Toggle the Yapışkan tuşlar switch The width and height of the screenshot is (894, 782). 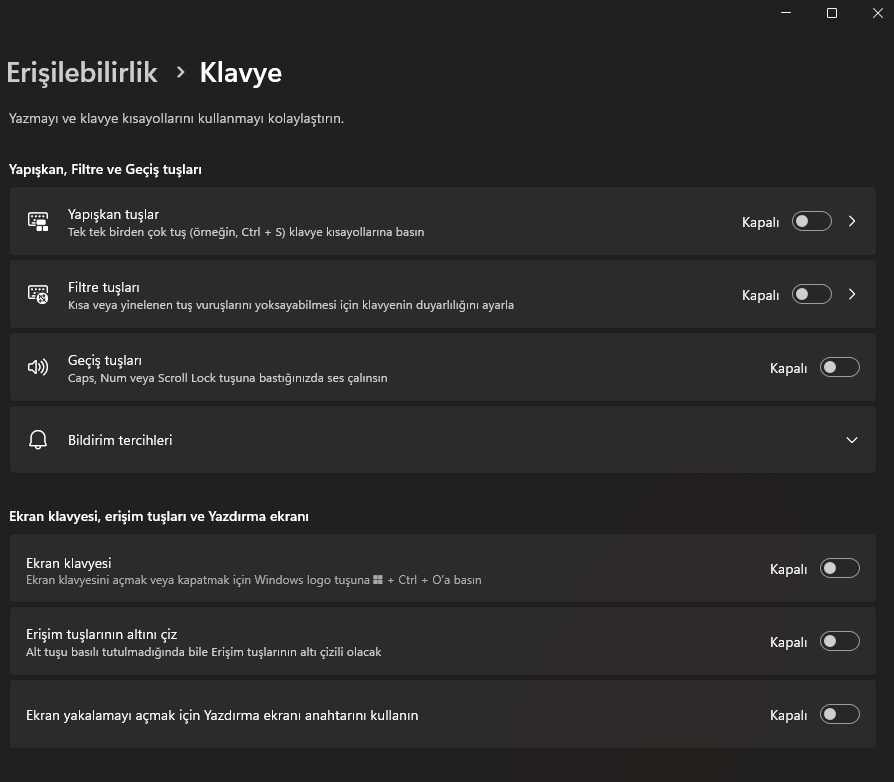tap(811, 221)
